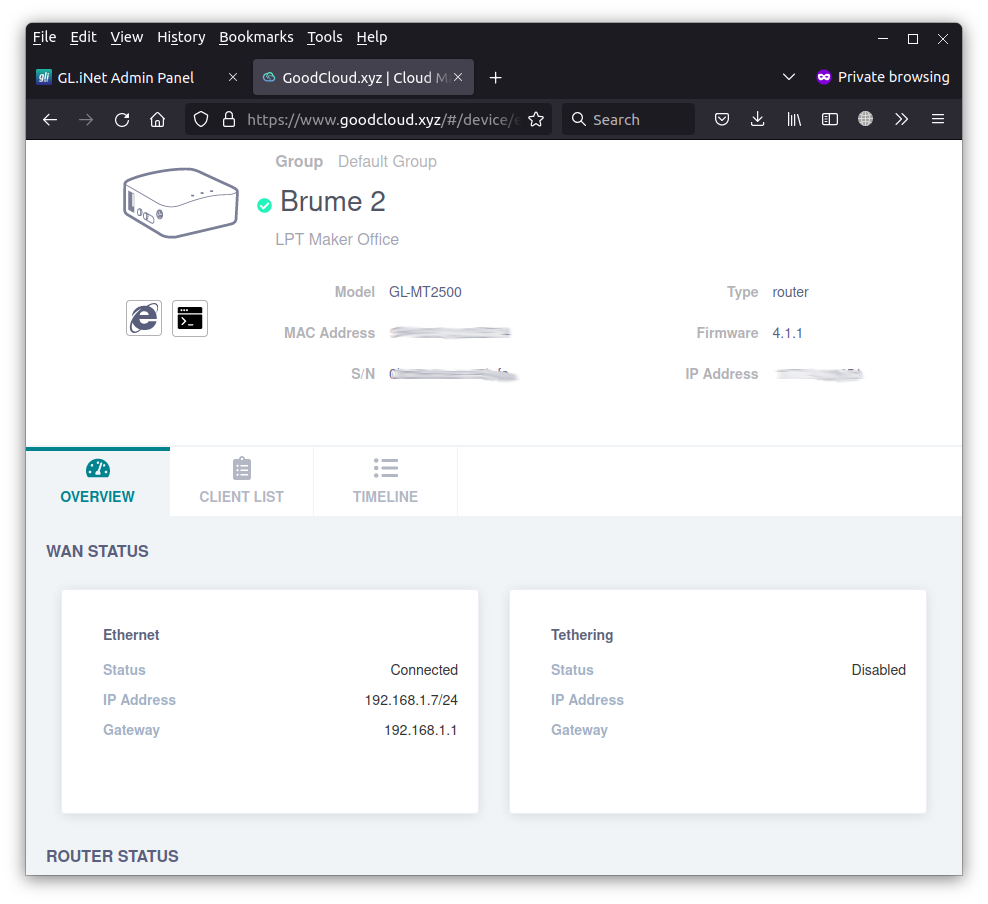Open a new browser tab
The width and height of the screenshot is (988, 904).
click(x=496, y=77)
